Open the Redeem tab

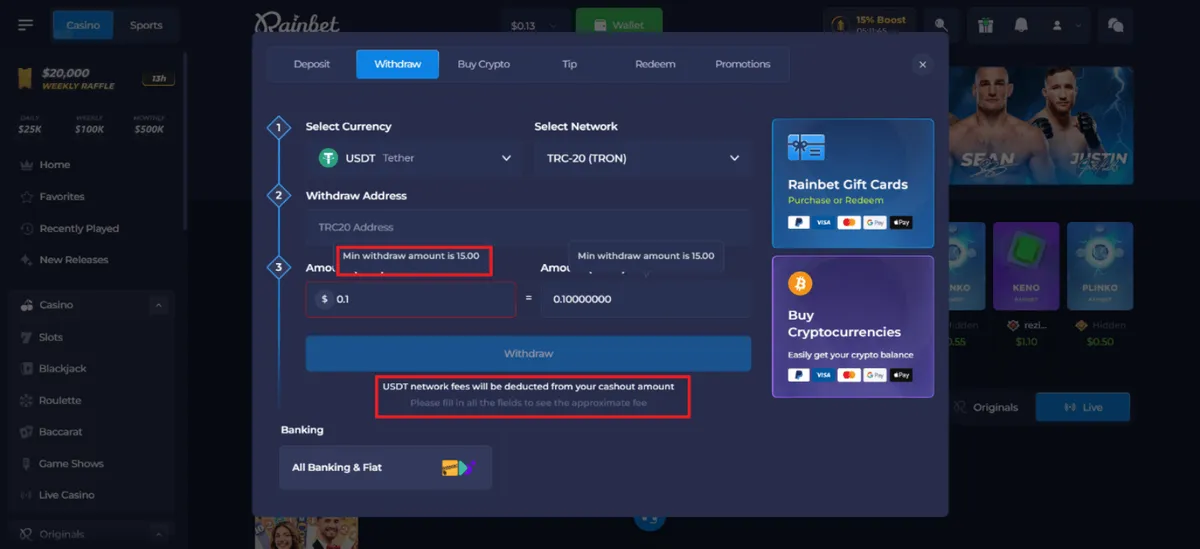pos(655,64)
